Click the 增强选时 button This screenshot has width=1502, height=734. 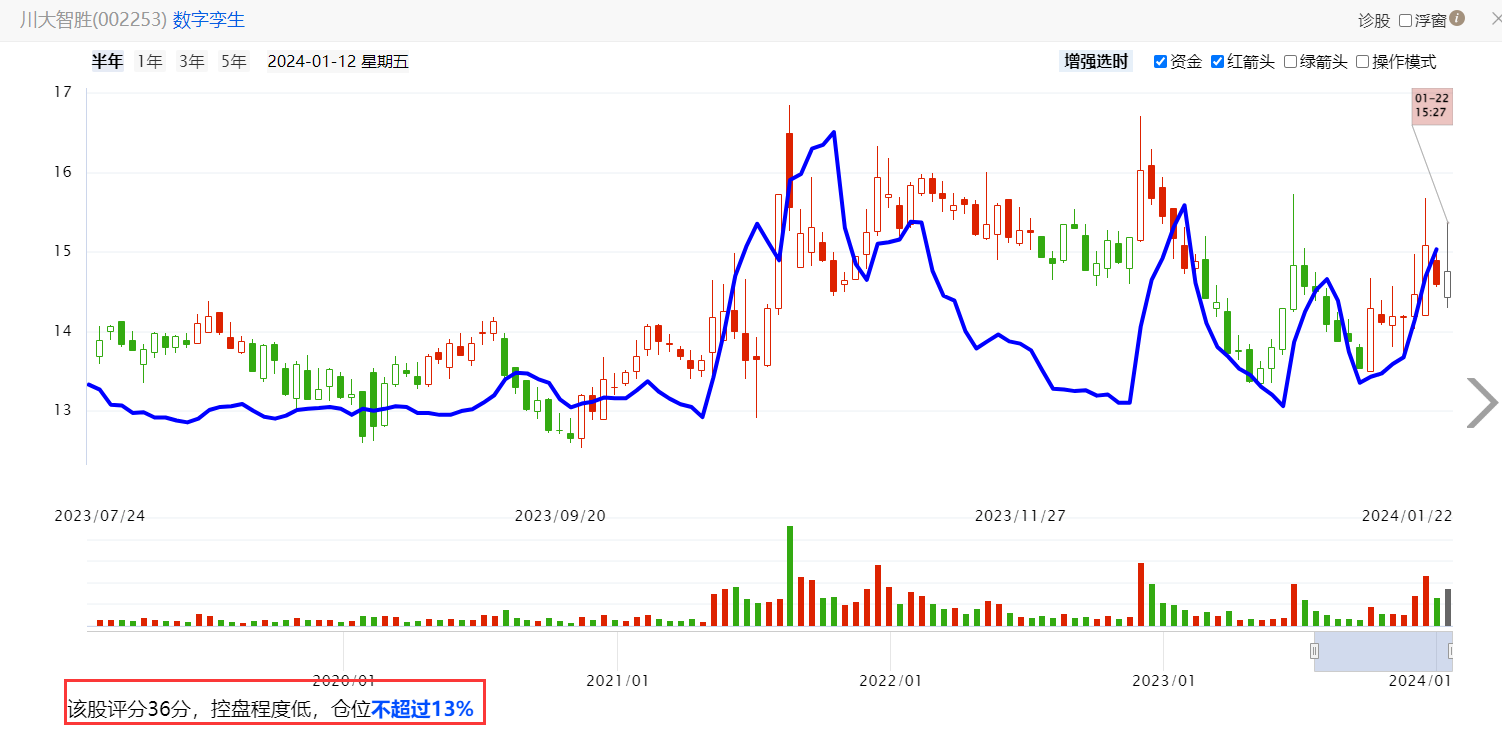pos(1096,62)
